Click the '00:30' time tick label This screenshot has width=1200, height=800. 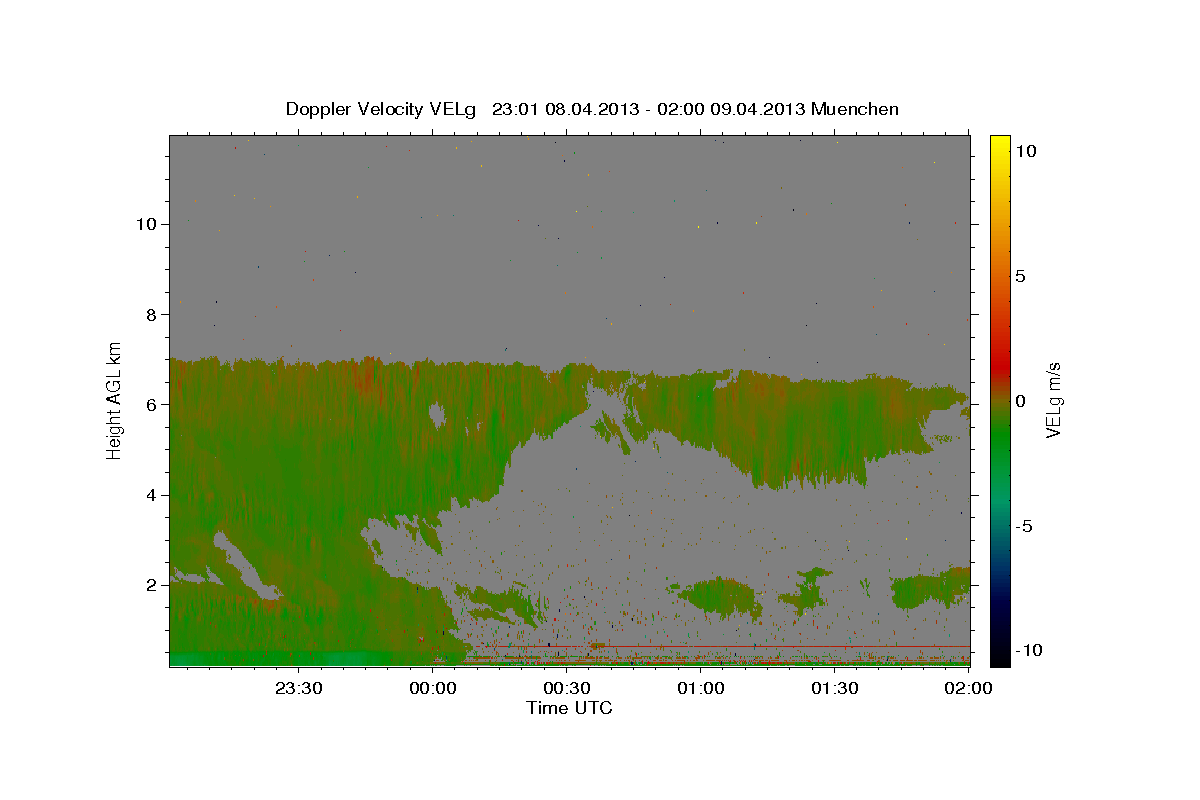tap(567, 688)
